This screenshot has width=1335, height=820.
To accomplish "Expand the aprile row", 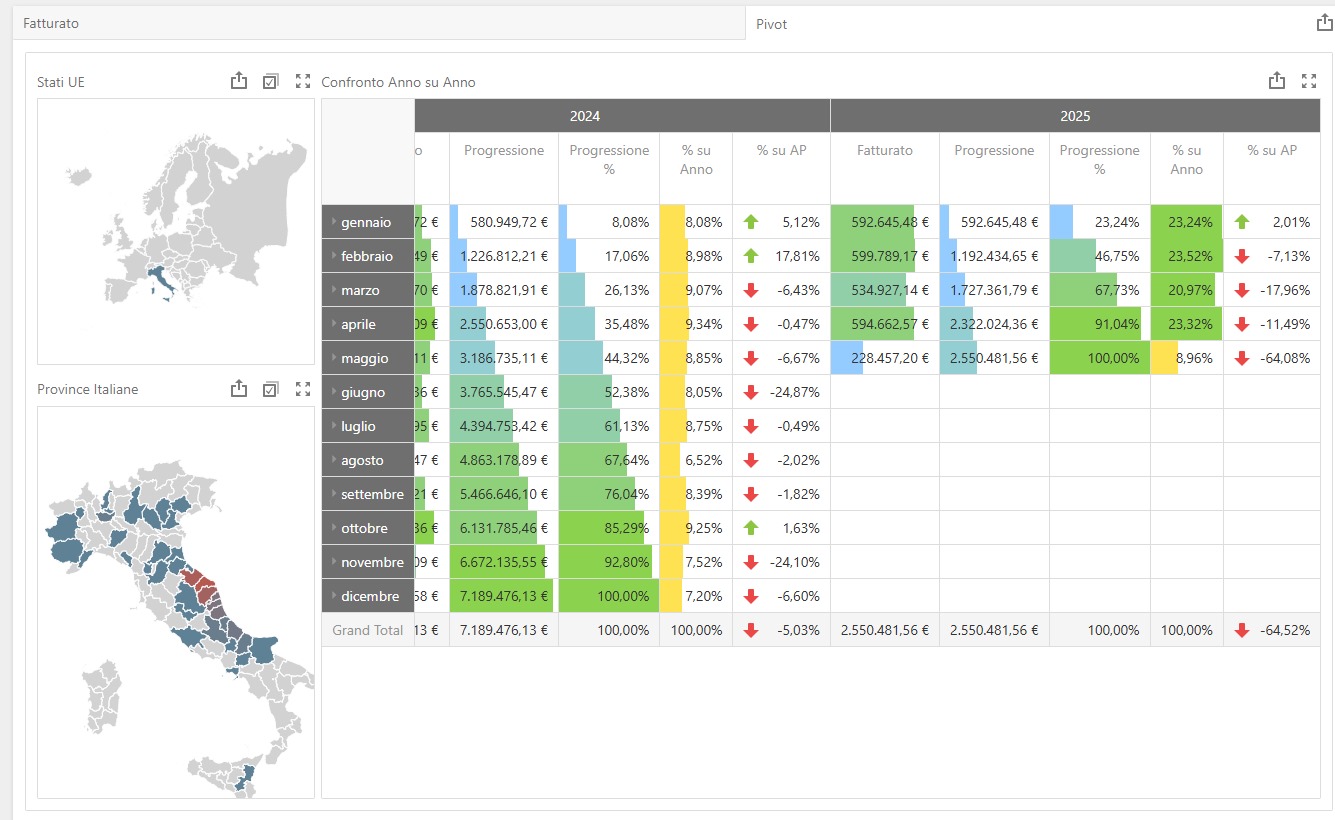I will pos(334,324).
